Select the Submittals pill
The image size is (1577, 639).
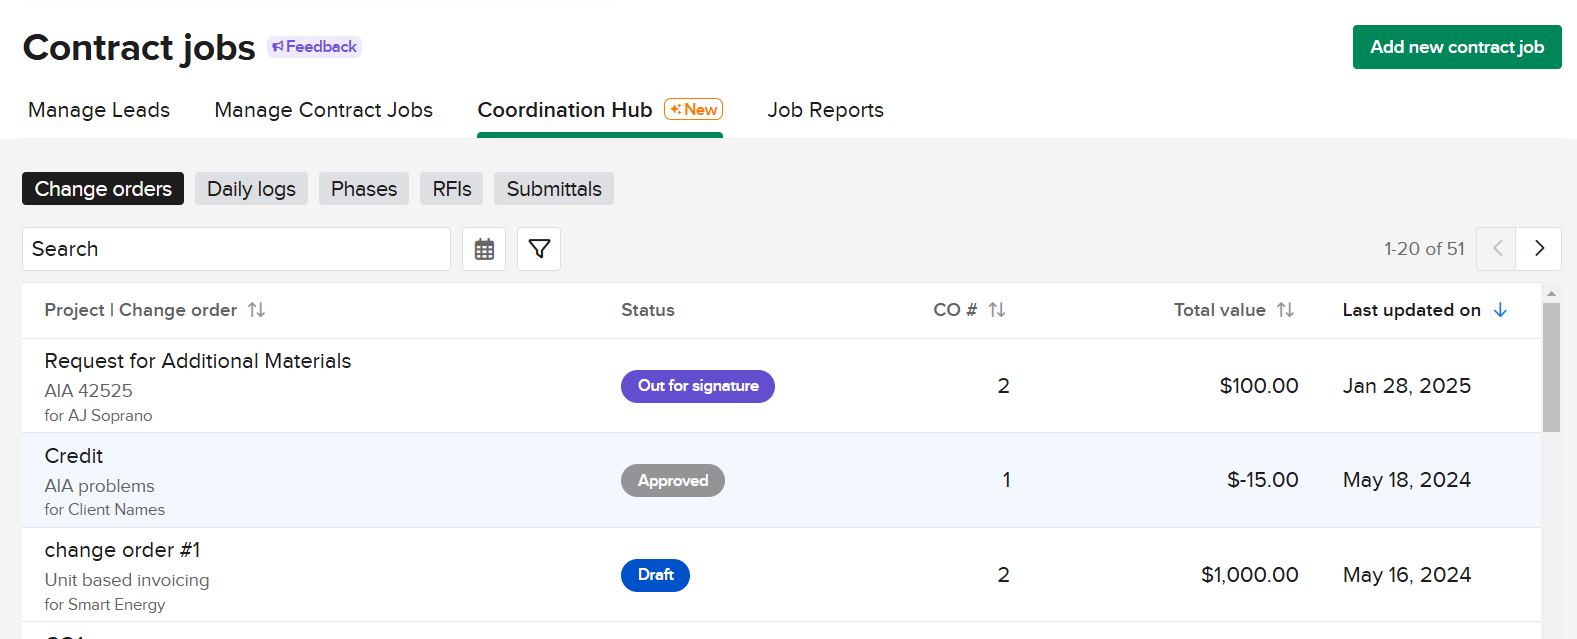pyautogui.click(x=554, y=189)
